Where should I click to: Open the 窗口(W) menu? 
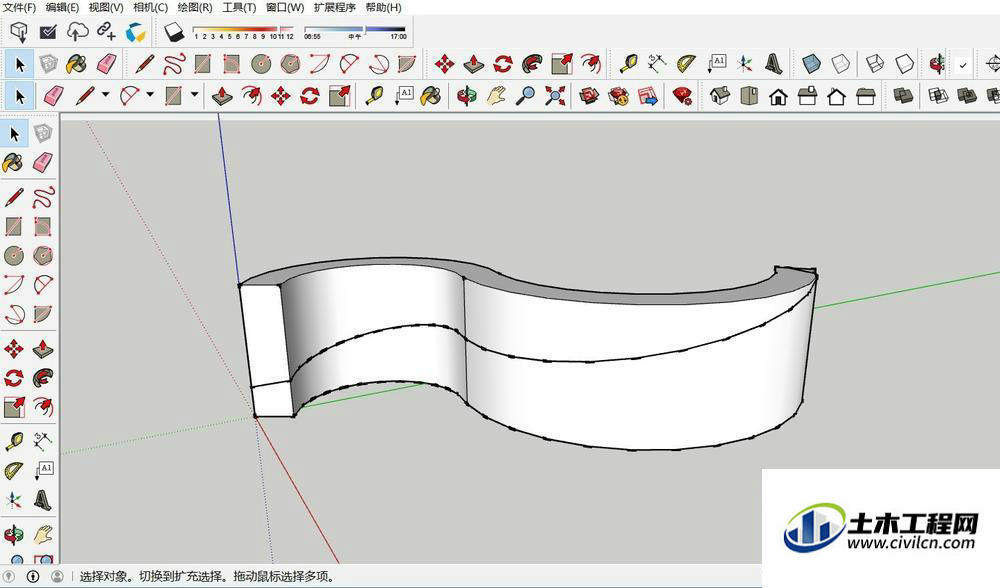pyautogui.click(x=285, y=7)
